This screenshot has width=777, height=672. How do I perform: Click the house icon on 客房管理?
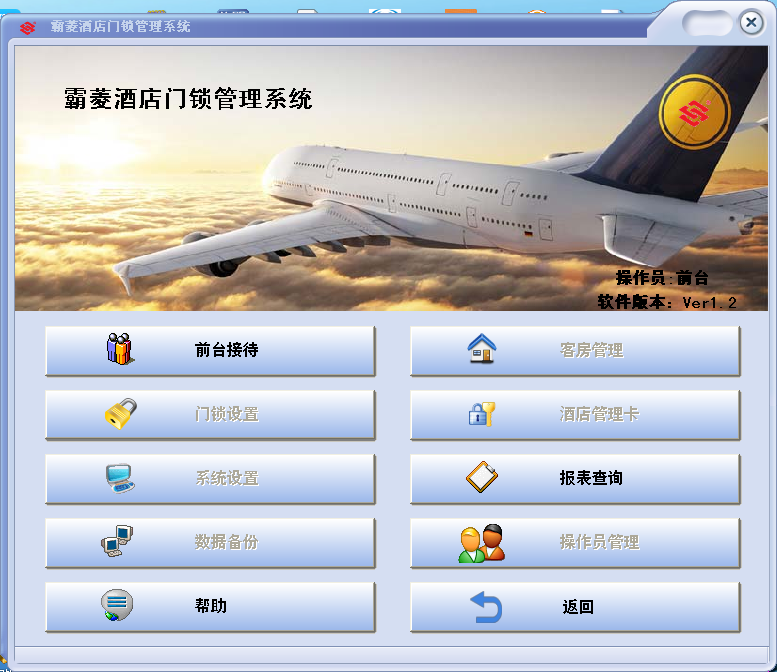pyautogui.click(x=482, y=348)
